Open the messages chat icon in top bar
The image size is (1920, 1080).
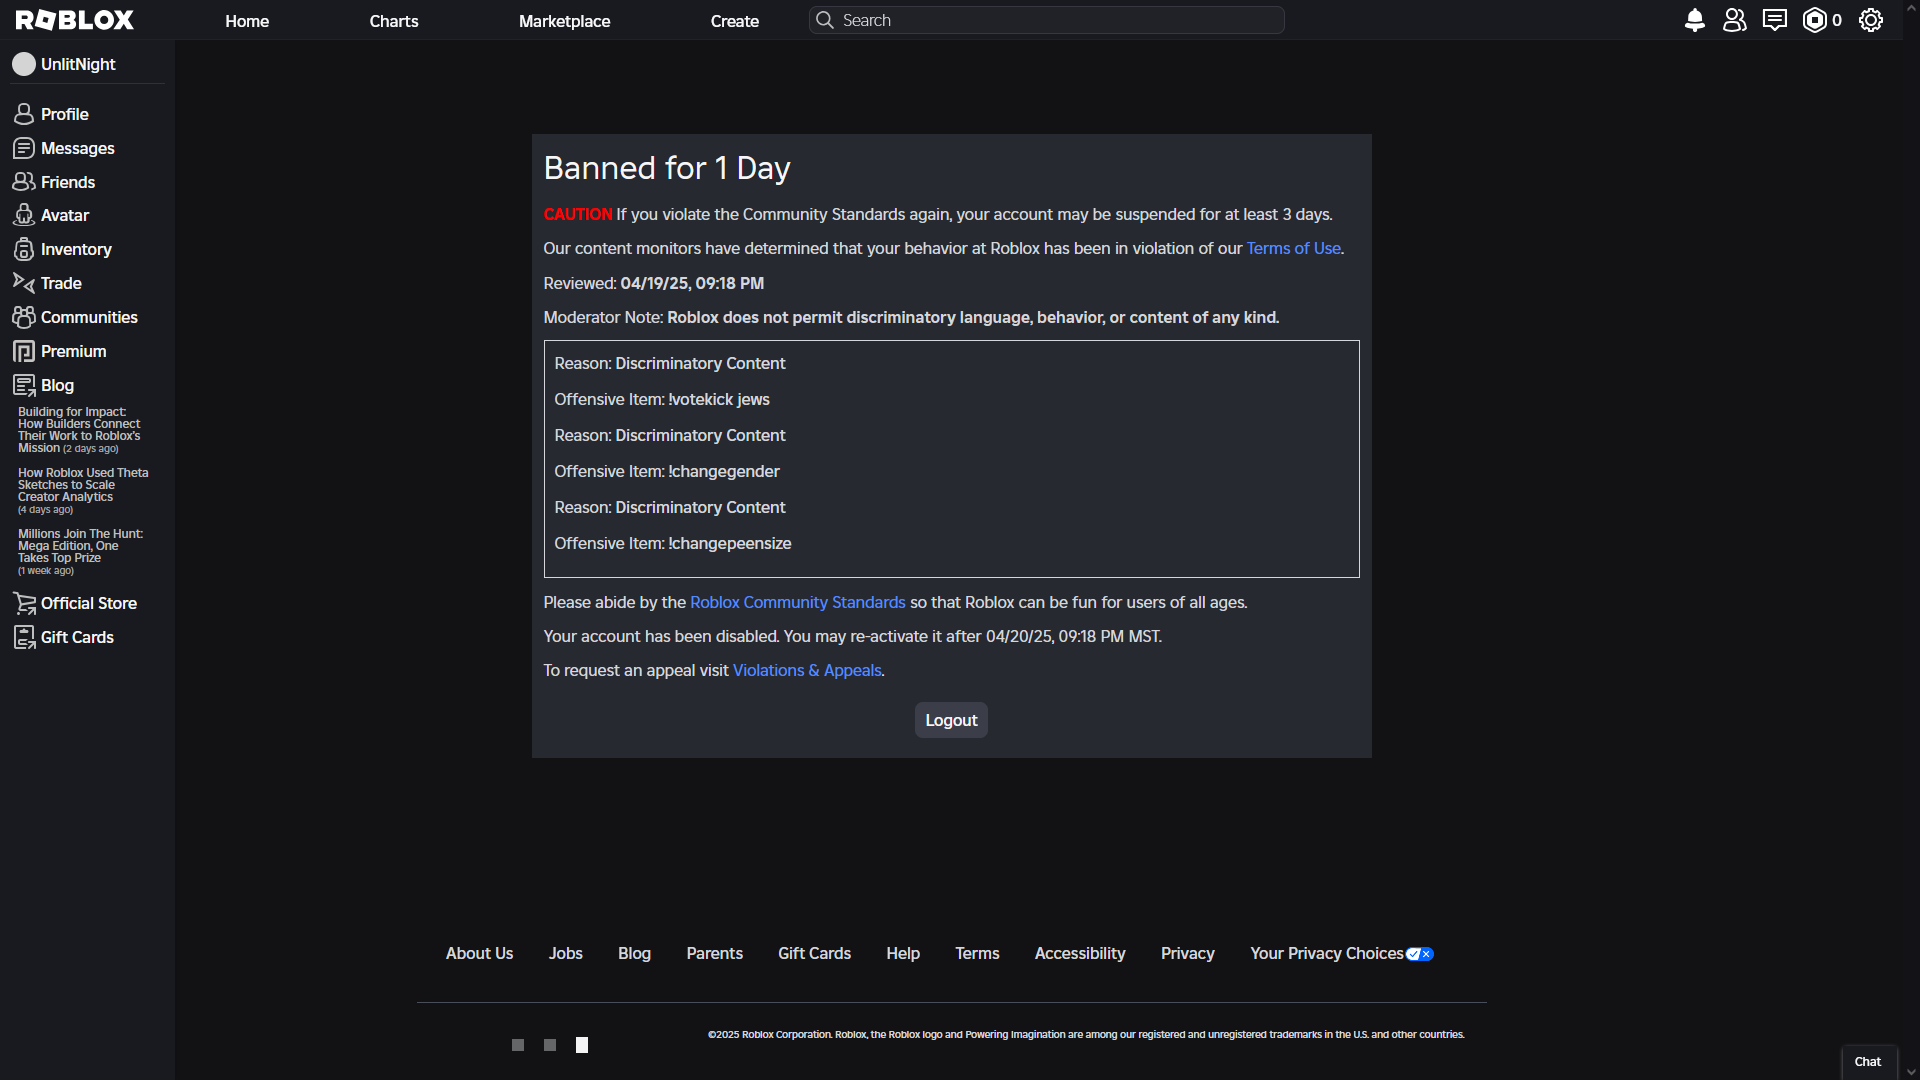pyautogui.click(x=1774, y=20)
